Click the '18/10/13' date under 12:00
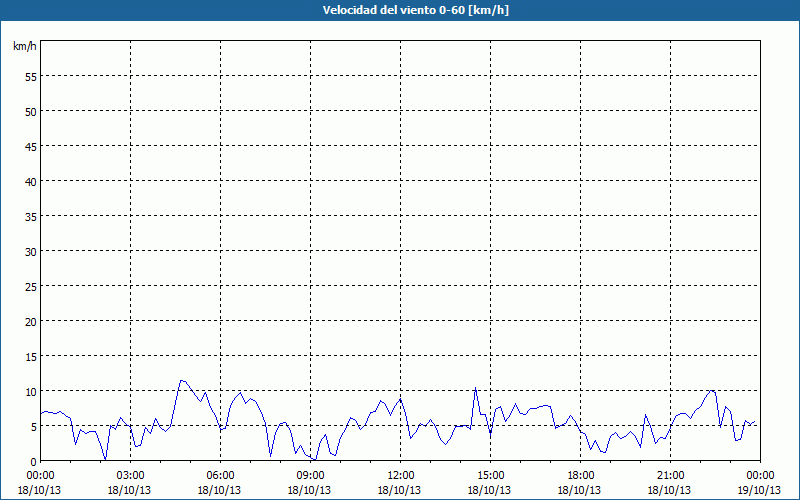This screenshot has width=800, height=500. point(399,490)
